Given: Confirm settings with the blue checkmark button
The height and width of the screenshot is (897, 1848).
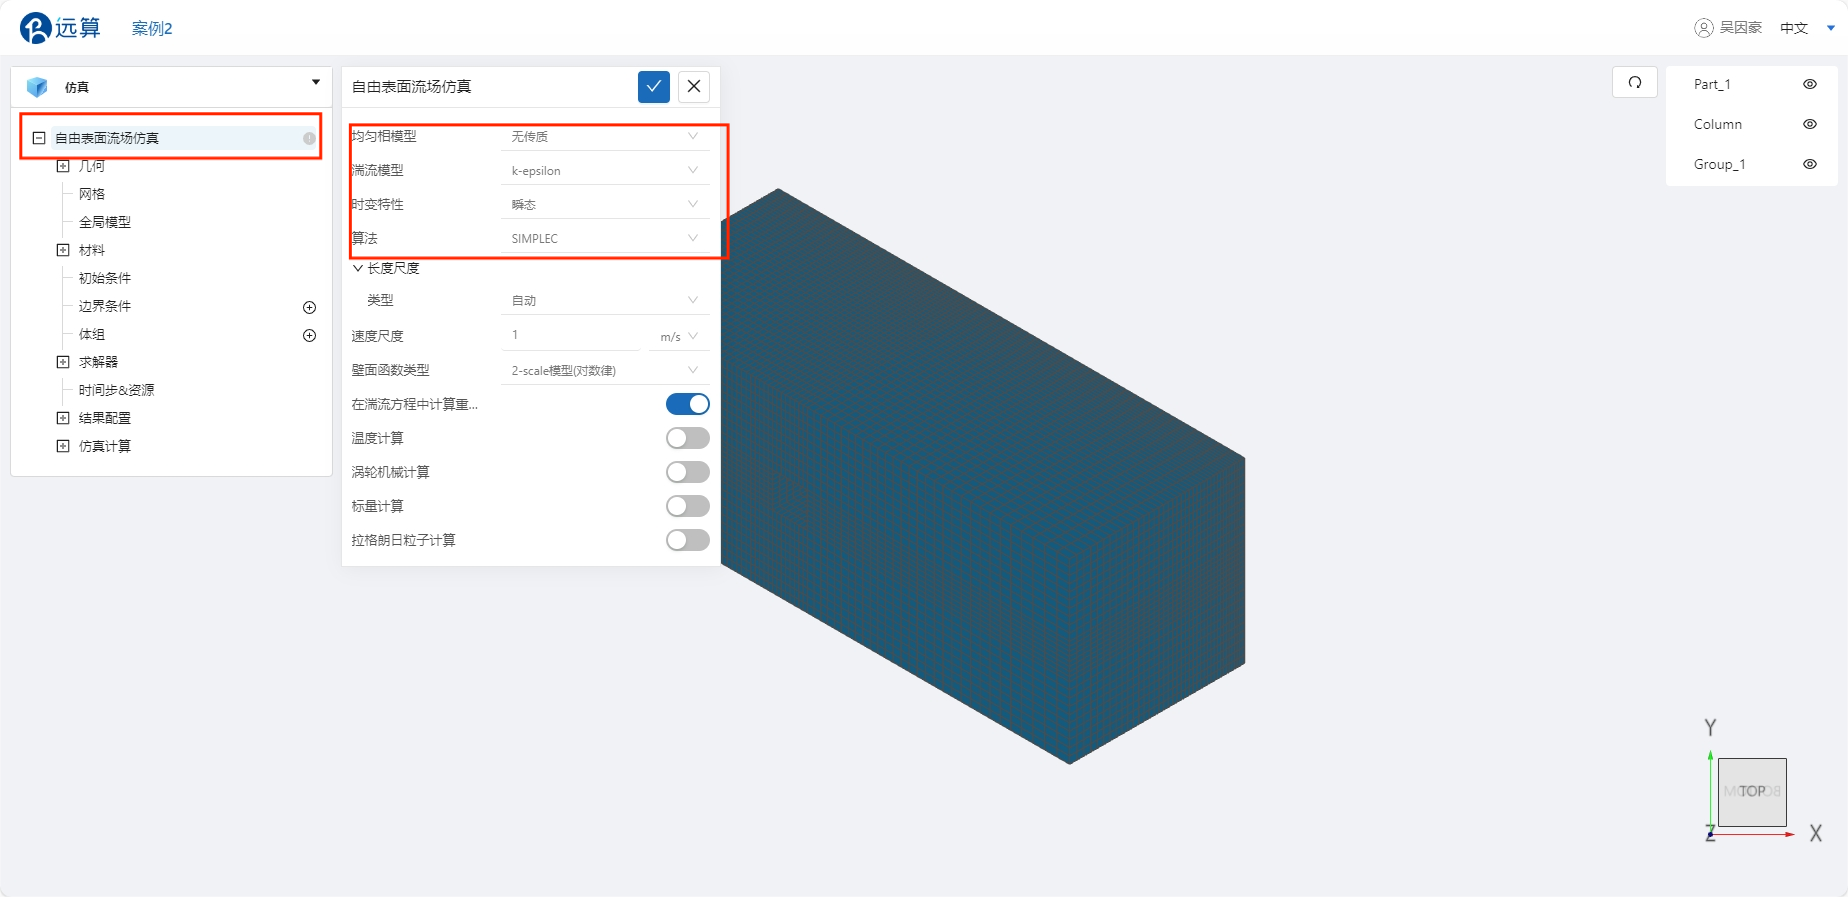Looking at the screenshot, I should pos(653,86).
